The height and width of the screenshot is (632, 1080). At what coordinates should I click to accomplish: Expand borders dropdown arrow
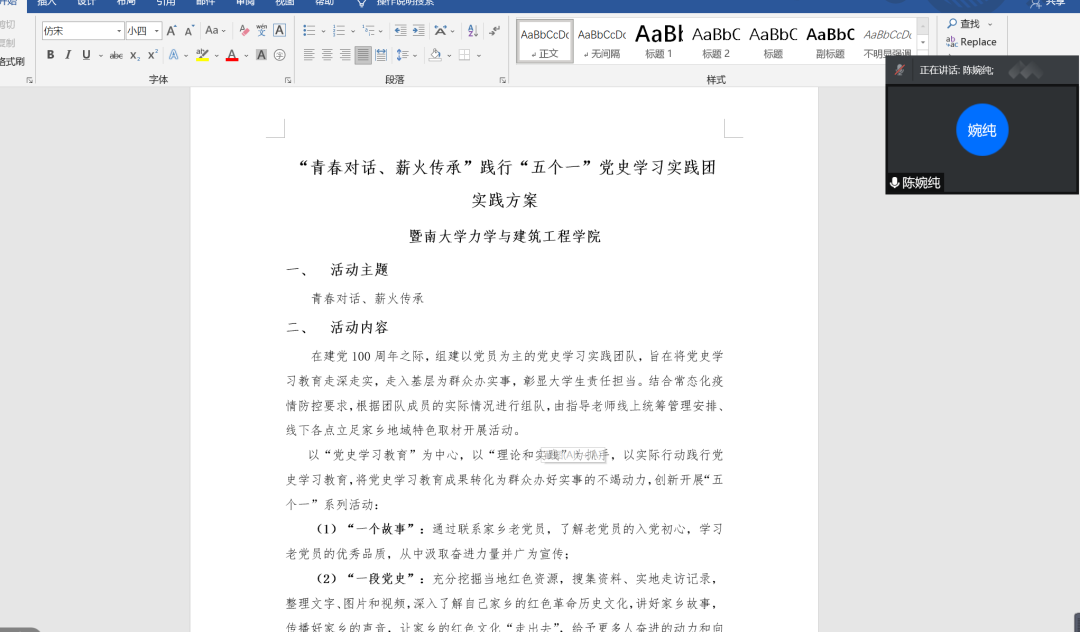pos(479,55)
